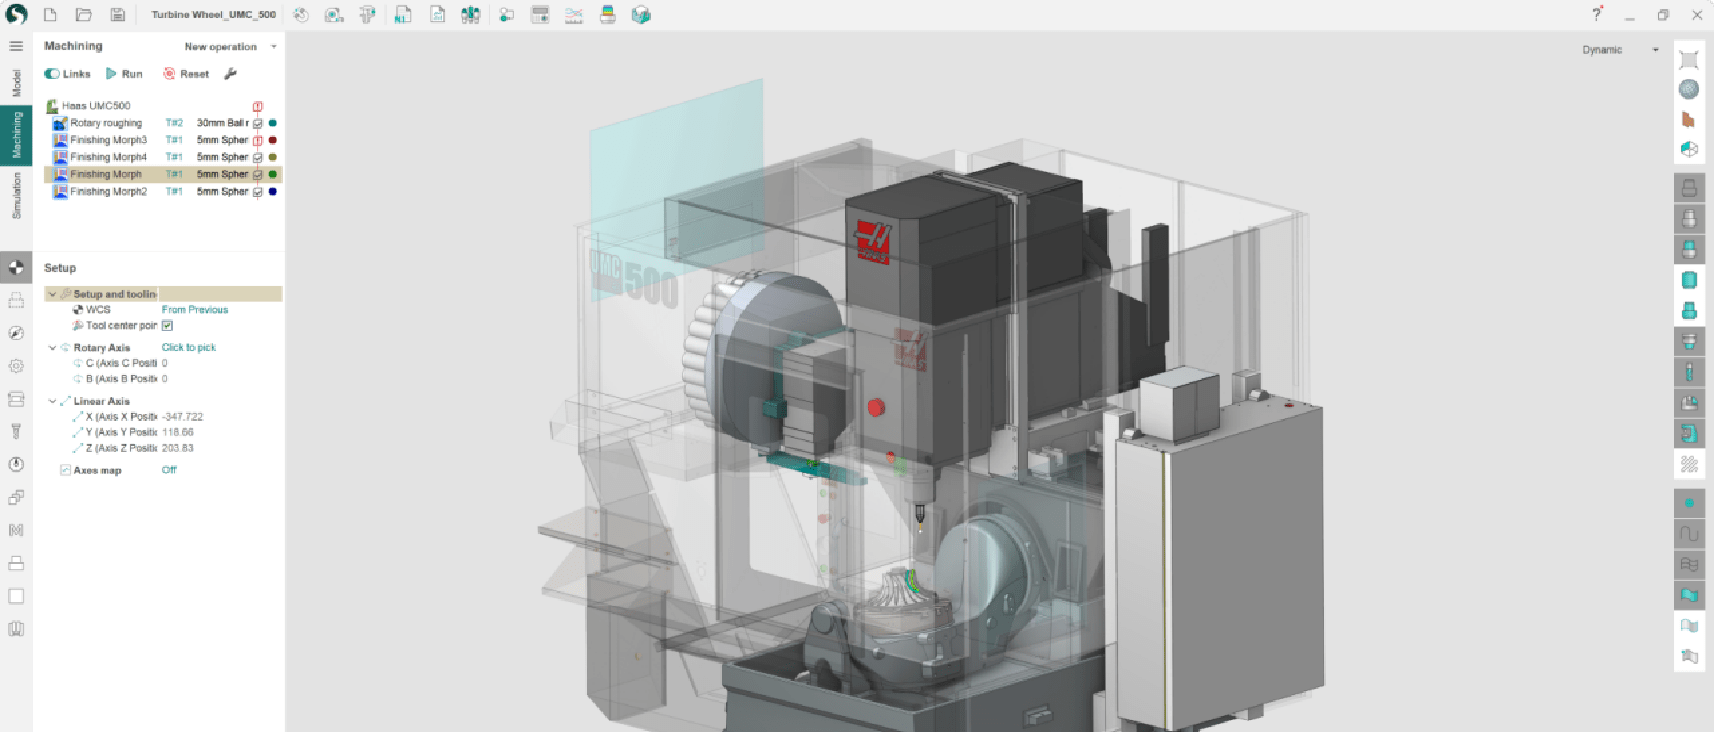Collapse the Linear Axis group
1715x733 pixels.
click(x=52, y=402)
